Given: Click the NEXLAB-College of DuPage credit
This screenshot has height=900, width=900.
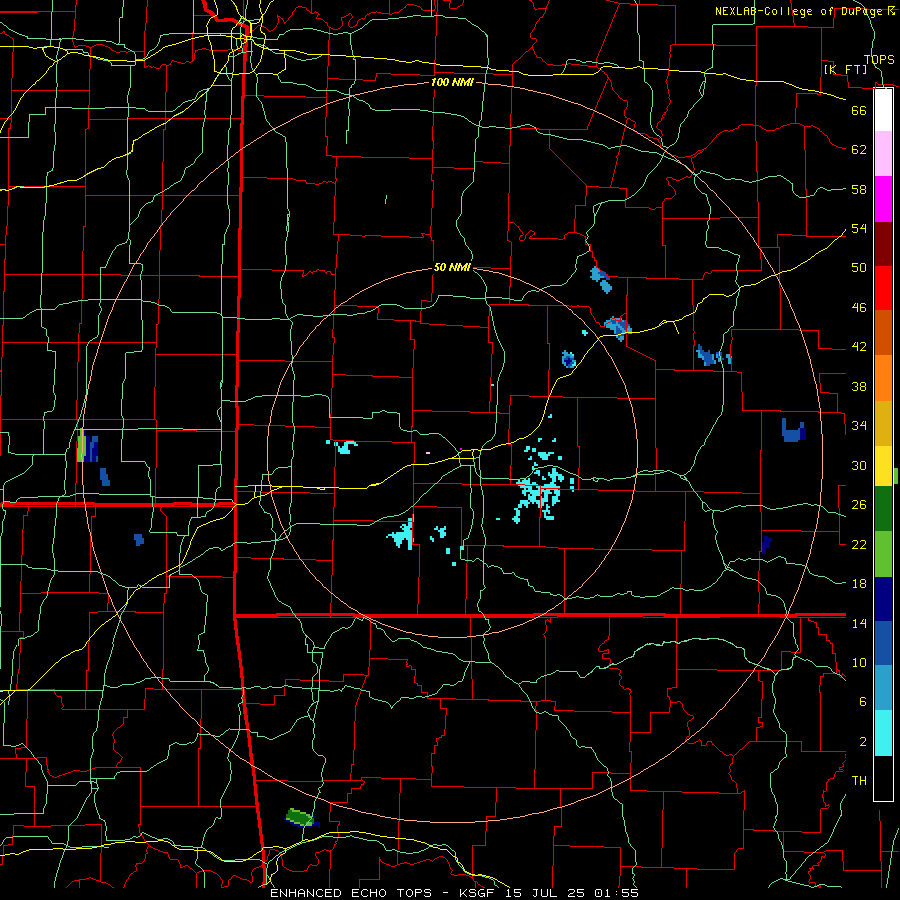Looking at the screenshot, I should click(805, 11).
